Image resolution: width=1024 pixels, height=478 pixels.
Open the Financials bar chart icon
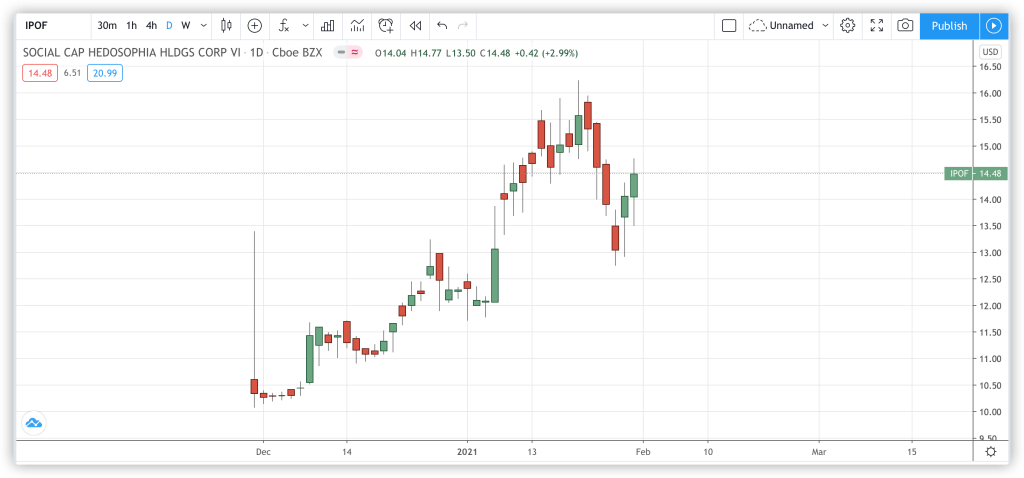click(x=327, y=25)
